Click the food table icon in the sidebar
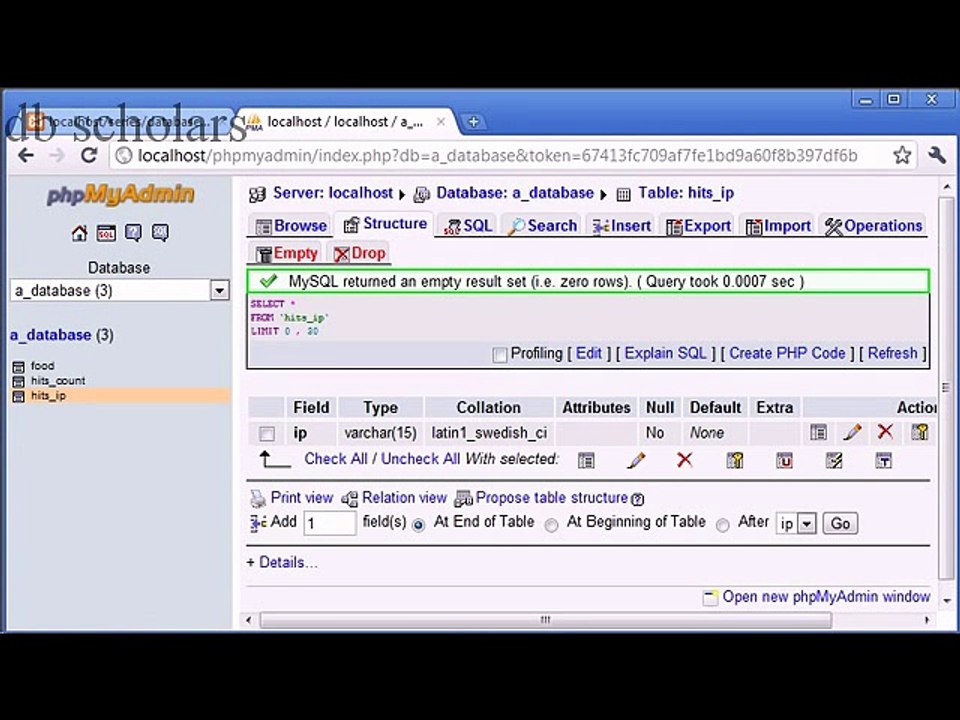The height and width of the screenshot is (720, 960). (x=19, y=367)
